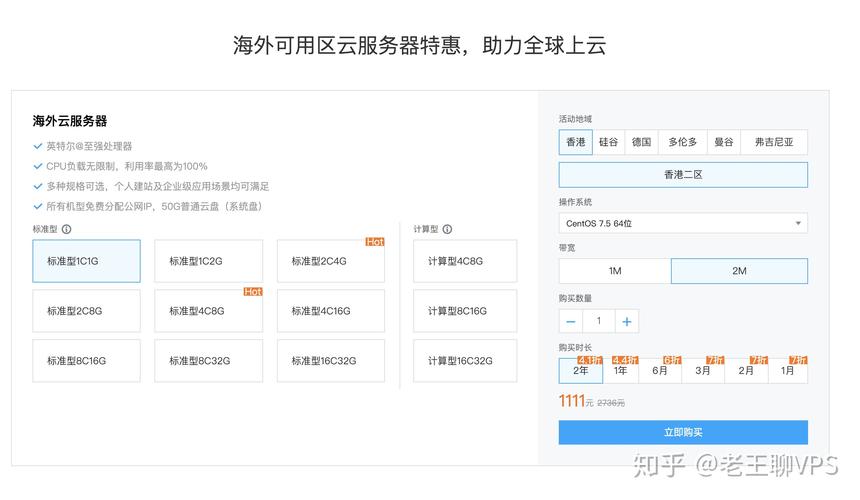Choose the 计算型4C8G compute option

coord(465,261)
